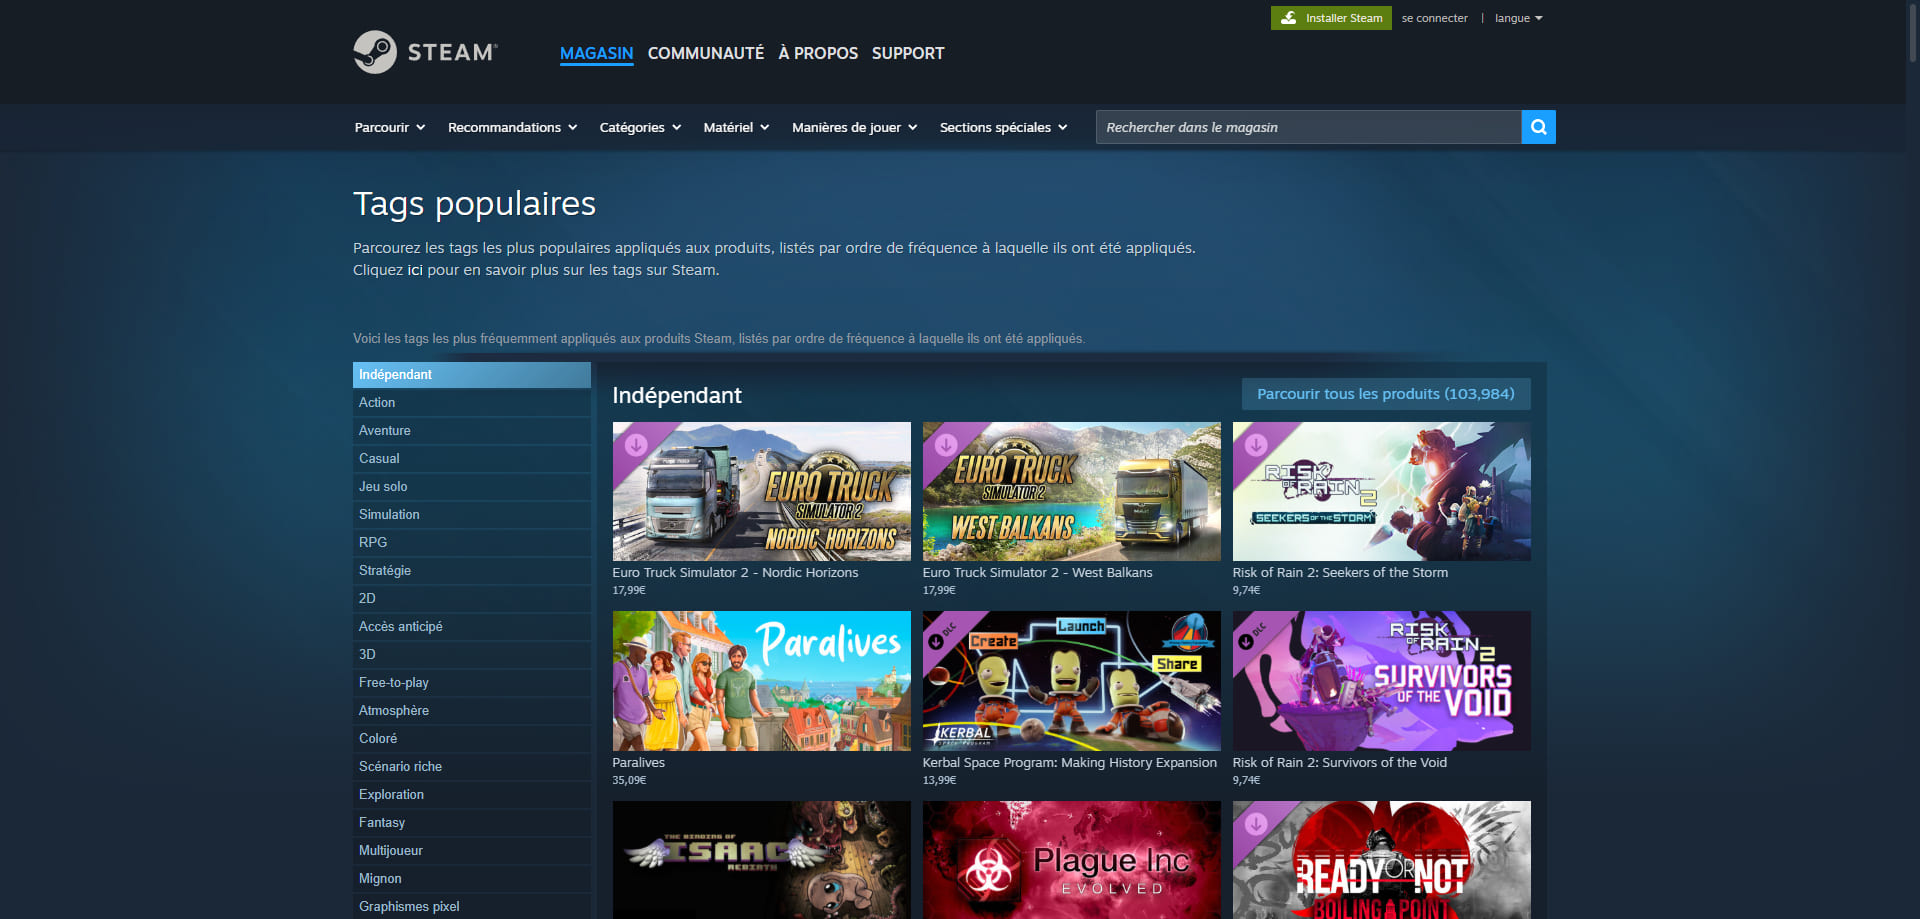Select the Aventure tag

pyautogui.click(x=472, y=430)
